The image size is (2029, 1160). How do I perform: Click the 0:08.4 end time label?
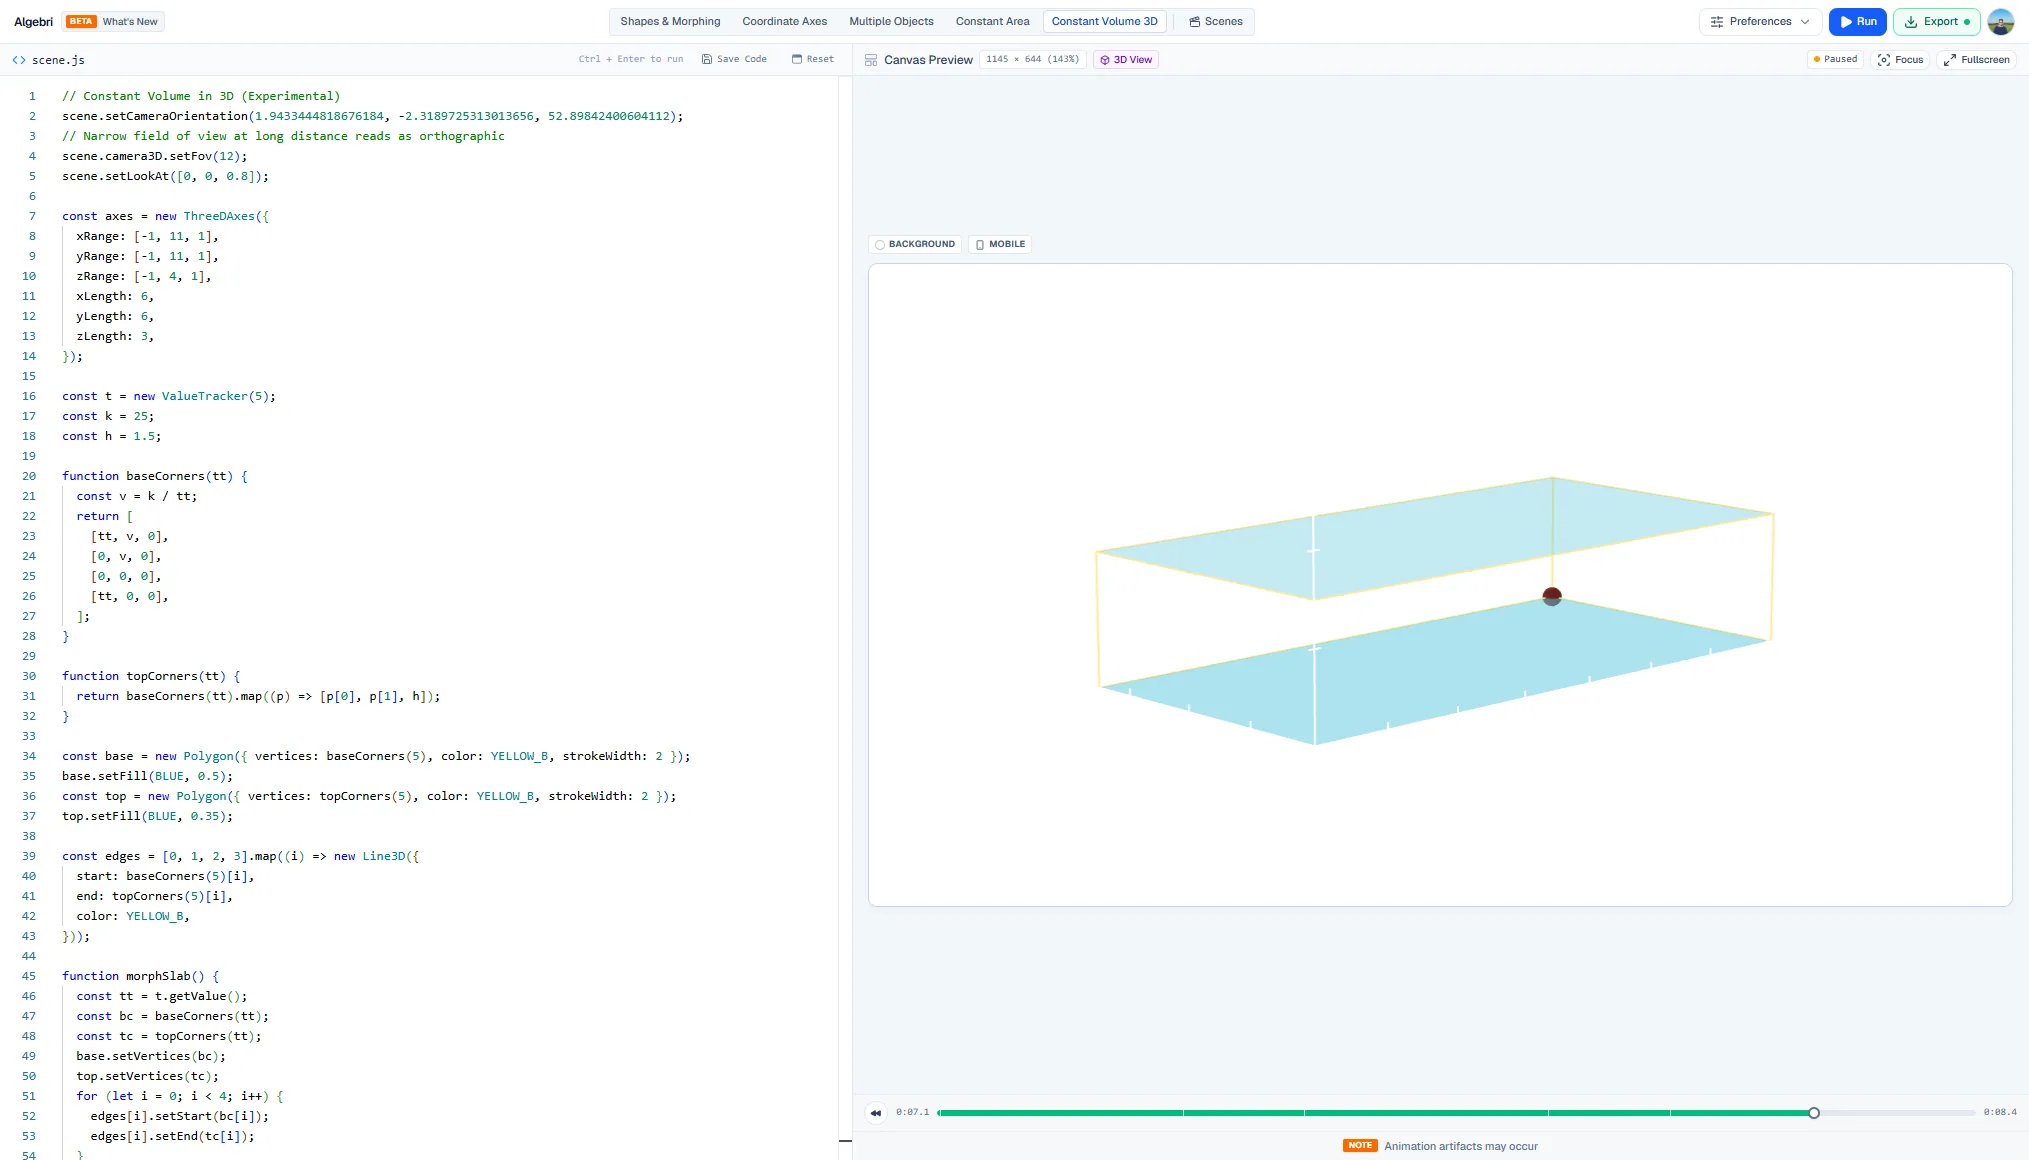click(2000, 1112)
